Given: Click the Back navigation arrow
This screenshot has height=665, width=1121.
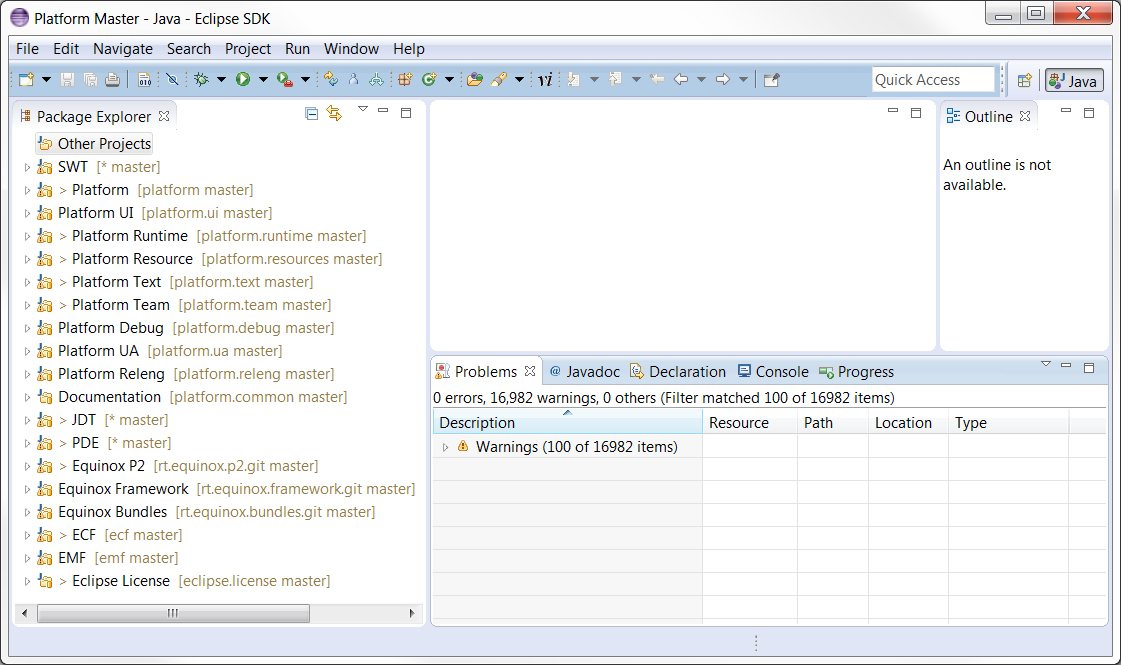Looking at the screenshot, I should click(681, 79).
